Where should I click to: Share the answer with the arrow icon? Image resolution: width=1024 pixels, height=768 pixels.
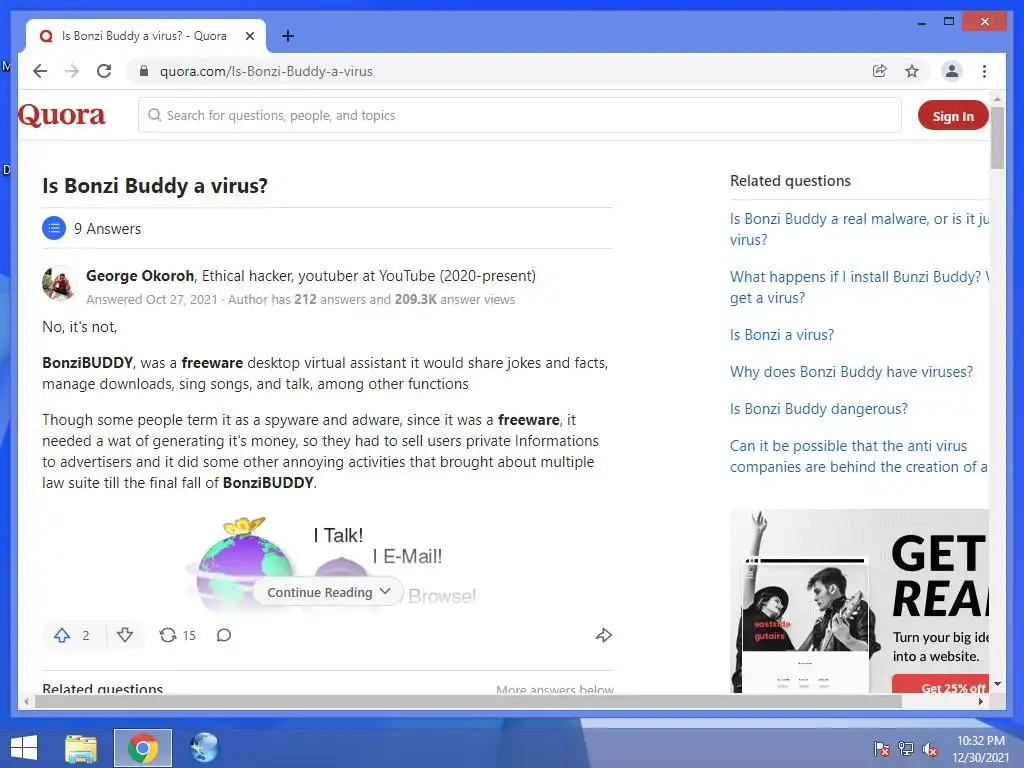click(604, 635)
